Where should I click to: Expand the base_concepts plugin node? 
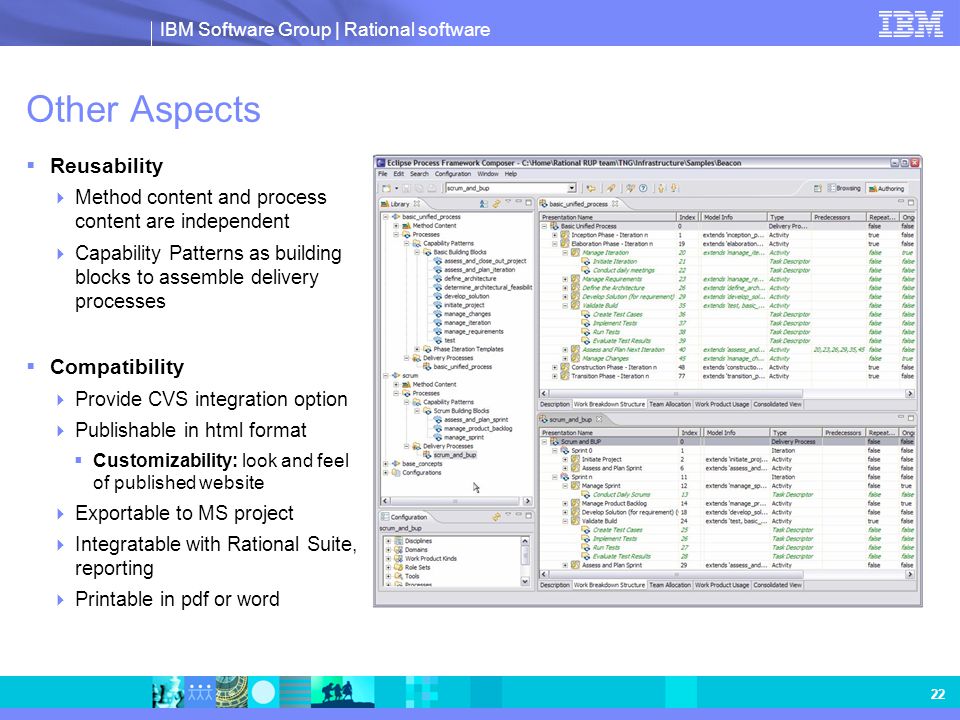[385, 464]
